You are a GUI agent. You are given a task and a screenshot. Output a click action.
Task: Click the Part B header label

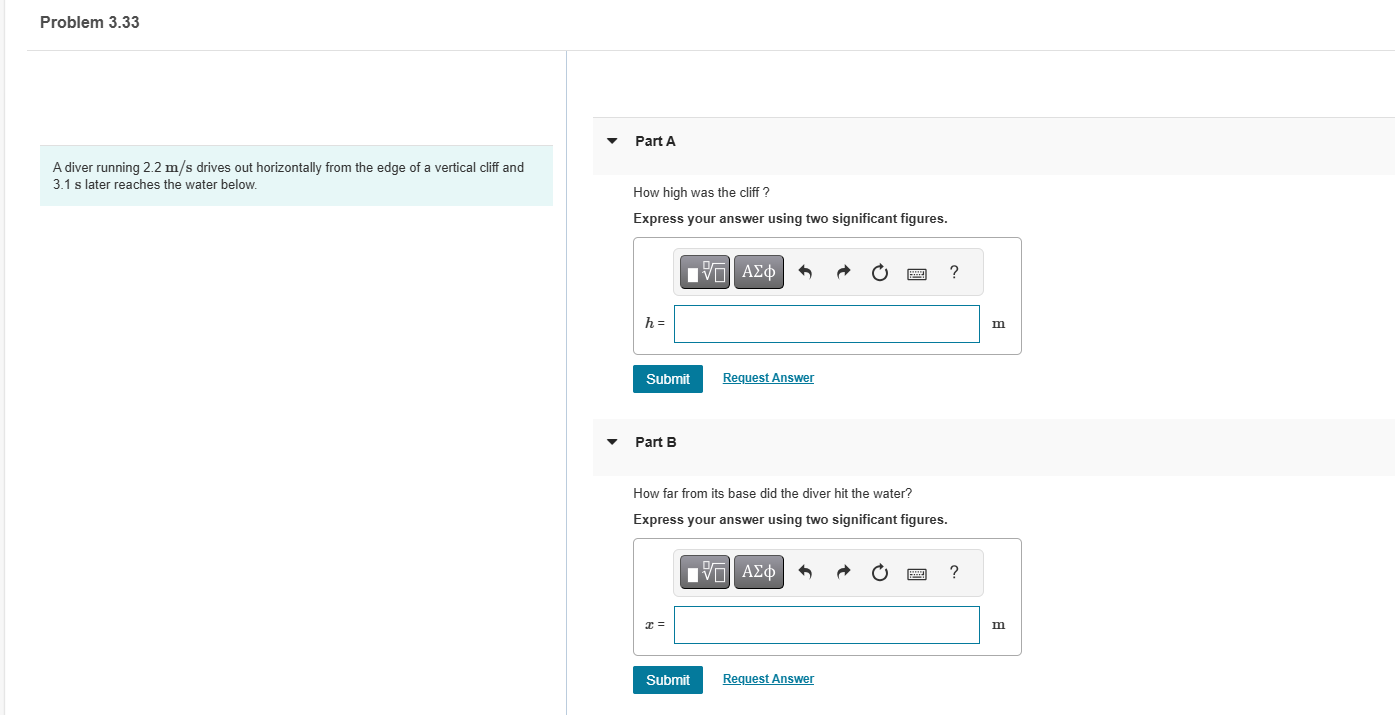tap(655, 442)
